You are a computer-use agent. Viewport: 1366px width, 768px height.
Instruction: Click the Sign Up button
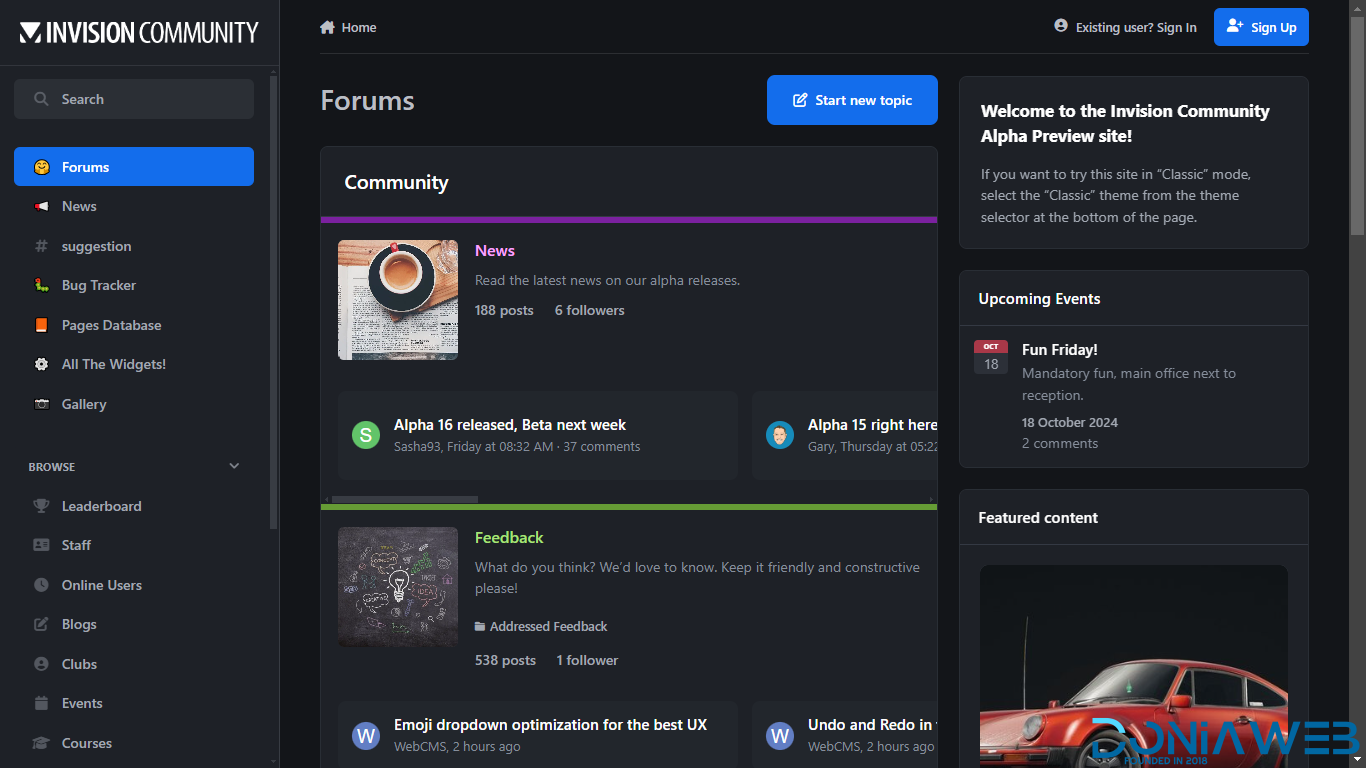pyautogui.click(x=1261, y=27)
